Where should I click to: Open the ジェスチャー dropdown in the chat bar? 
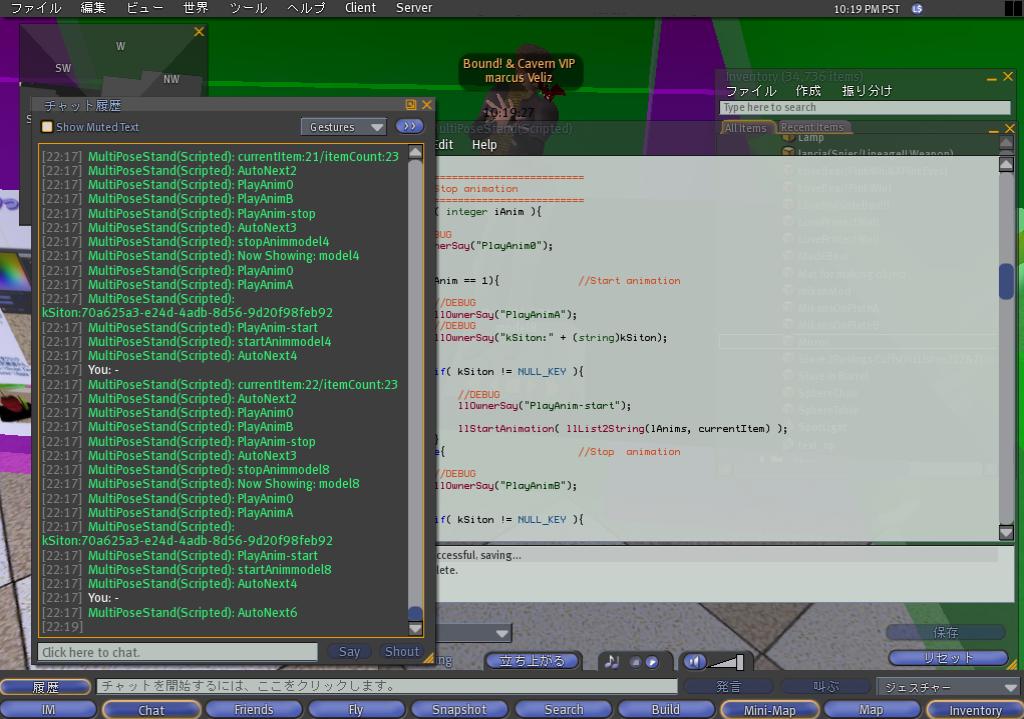[948, 687]
